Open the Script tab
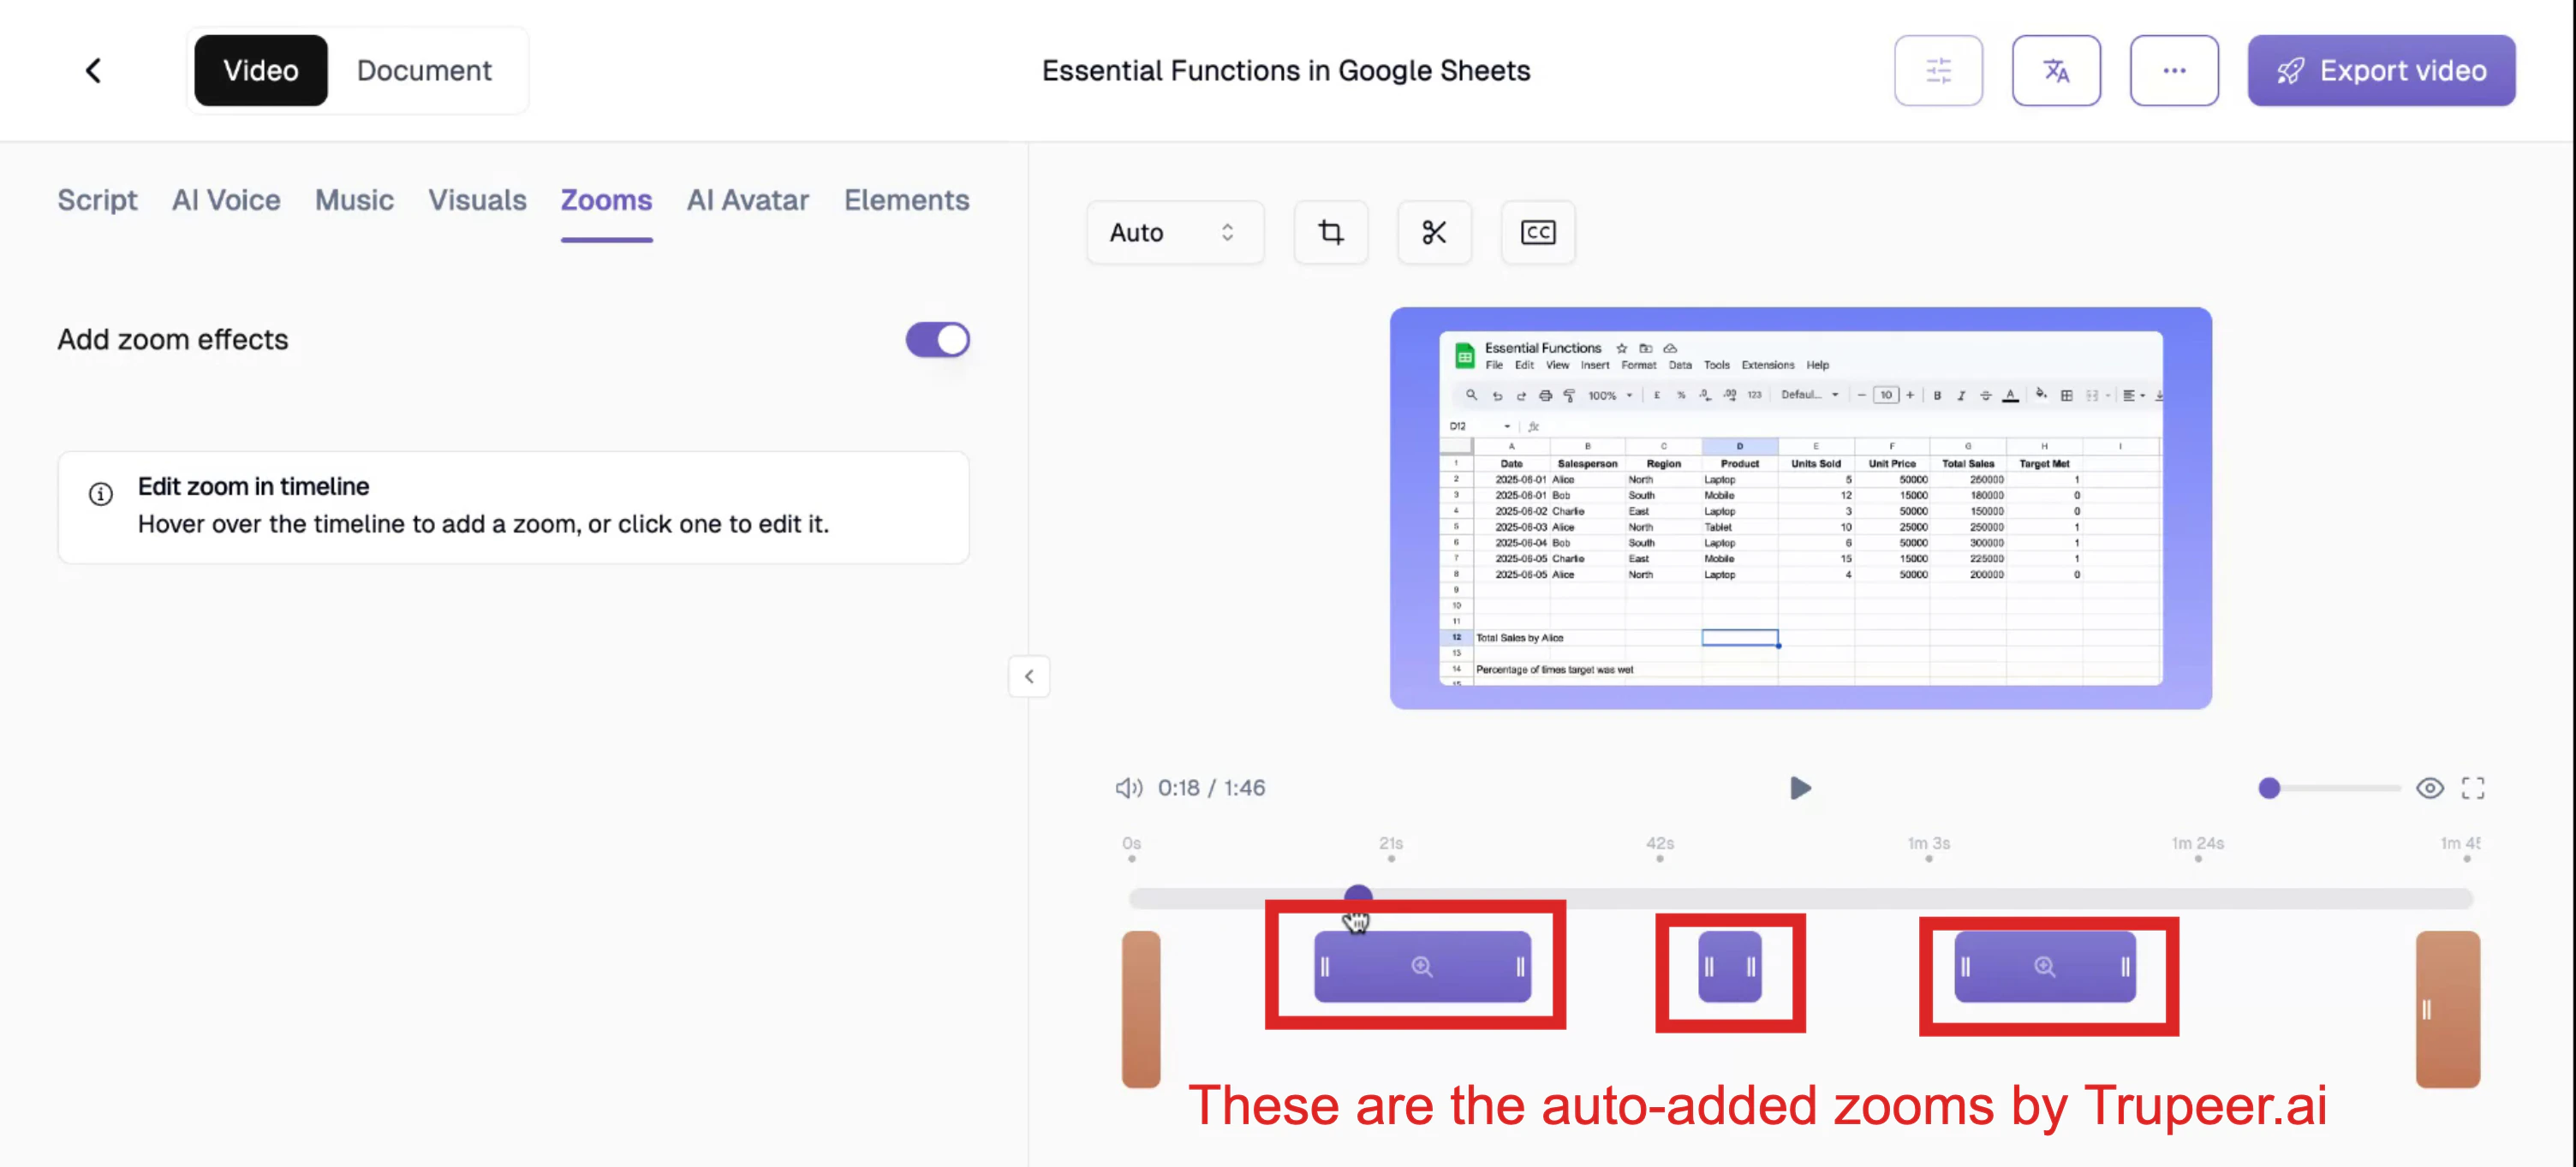 click(97, 200)
